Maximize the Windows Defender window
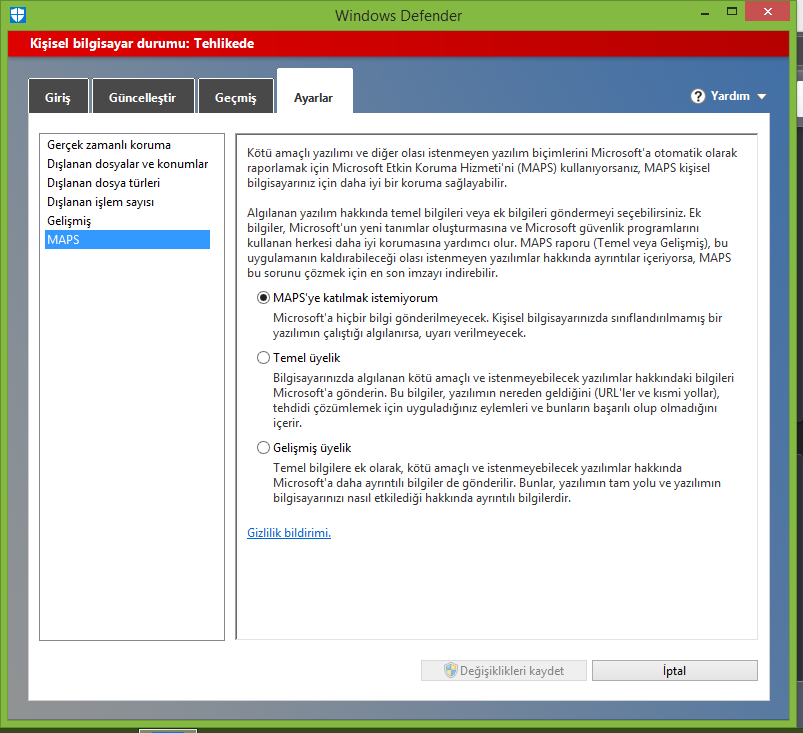This screenshot has height=733, width=803. click(732, 12)
